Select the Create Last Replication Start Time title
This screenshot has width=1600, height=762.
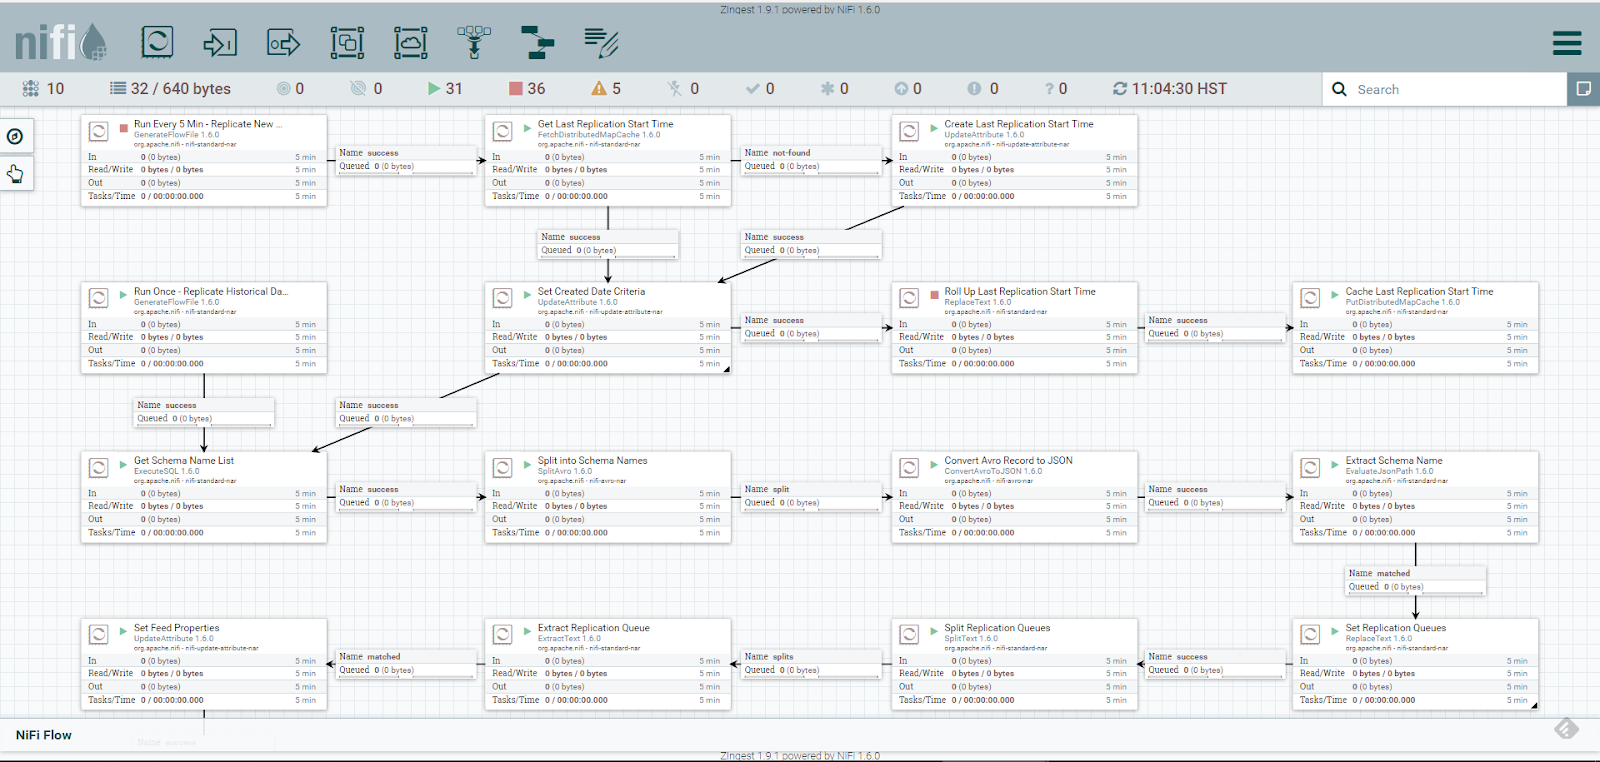(1019, 124)
